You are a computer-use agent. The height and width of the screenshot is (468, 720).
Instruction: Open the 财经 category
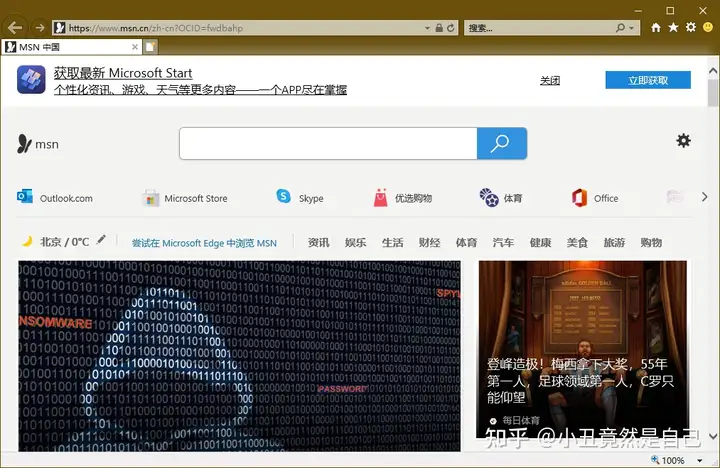[429, 242]
